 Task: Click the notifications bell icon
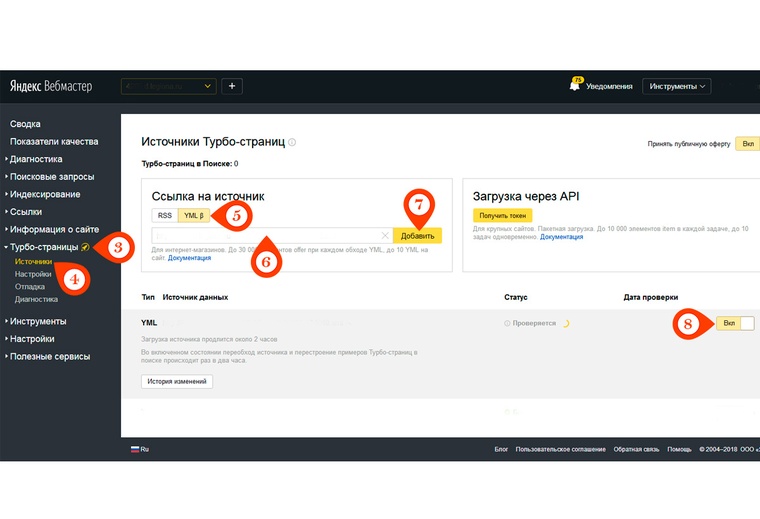pyautogui.click(x=575, y=86)
